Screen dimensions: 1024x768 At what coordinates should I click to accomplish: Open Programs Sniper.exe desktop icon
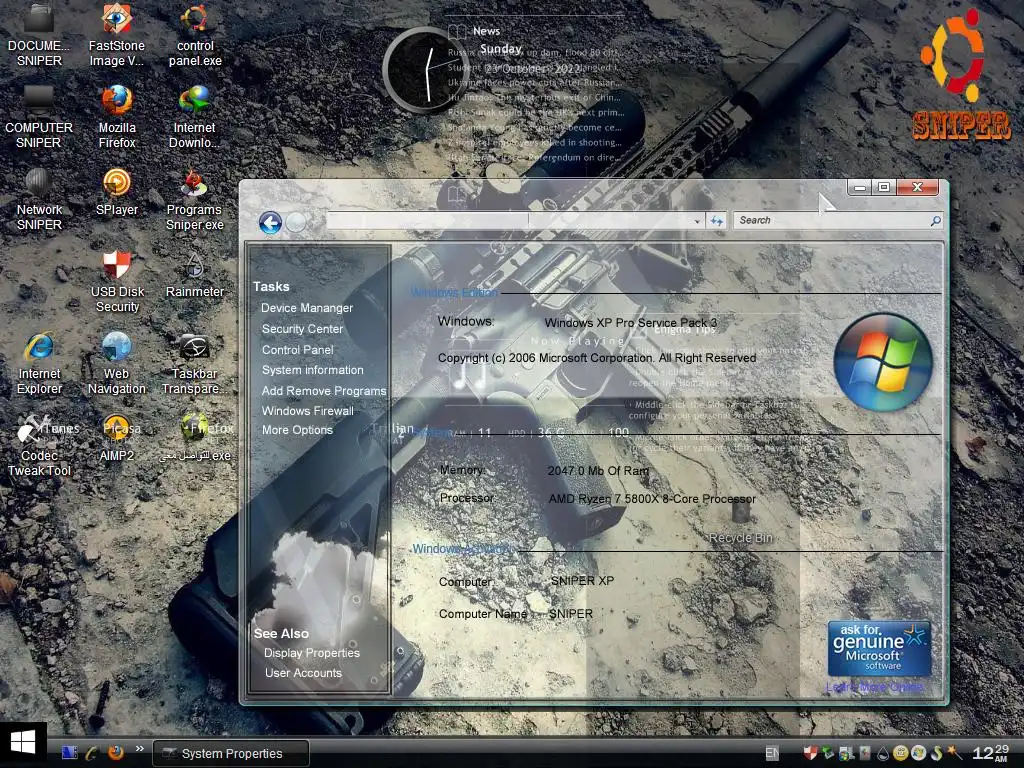point(195,199)
